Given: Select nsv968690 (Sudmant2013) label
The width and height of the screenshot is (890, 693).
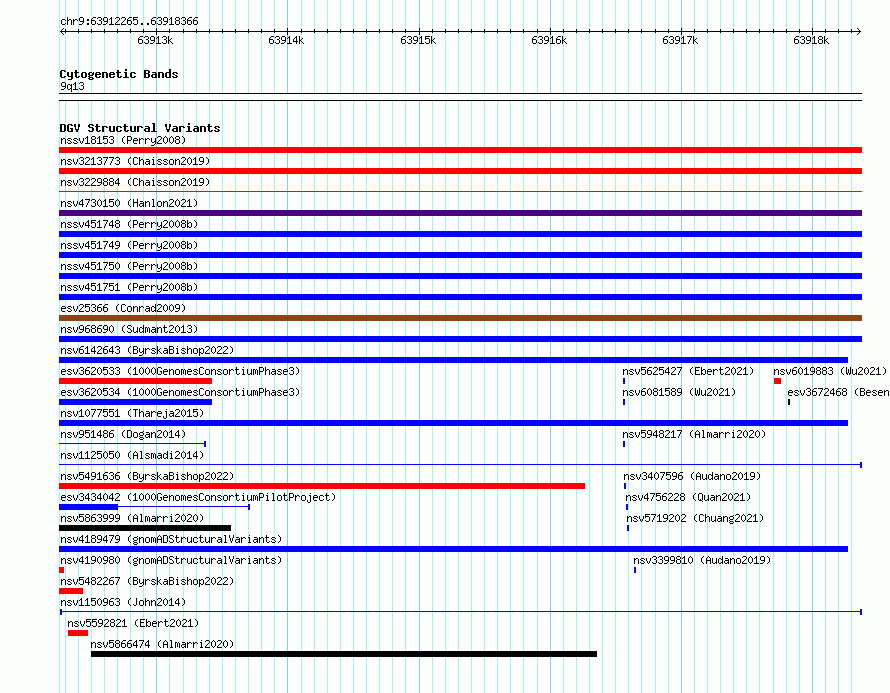Looking at the screenshot, I should [x=129, y=329].
